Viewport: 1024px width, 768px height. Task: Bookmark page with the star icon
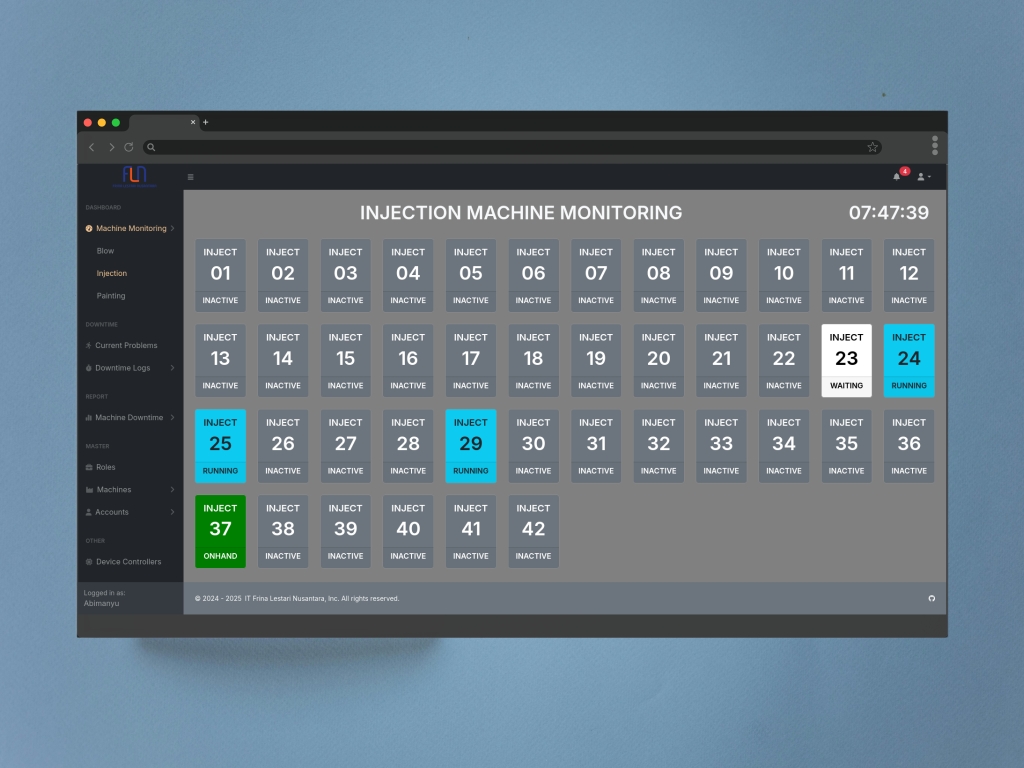[872, 147]
